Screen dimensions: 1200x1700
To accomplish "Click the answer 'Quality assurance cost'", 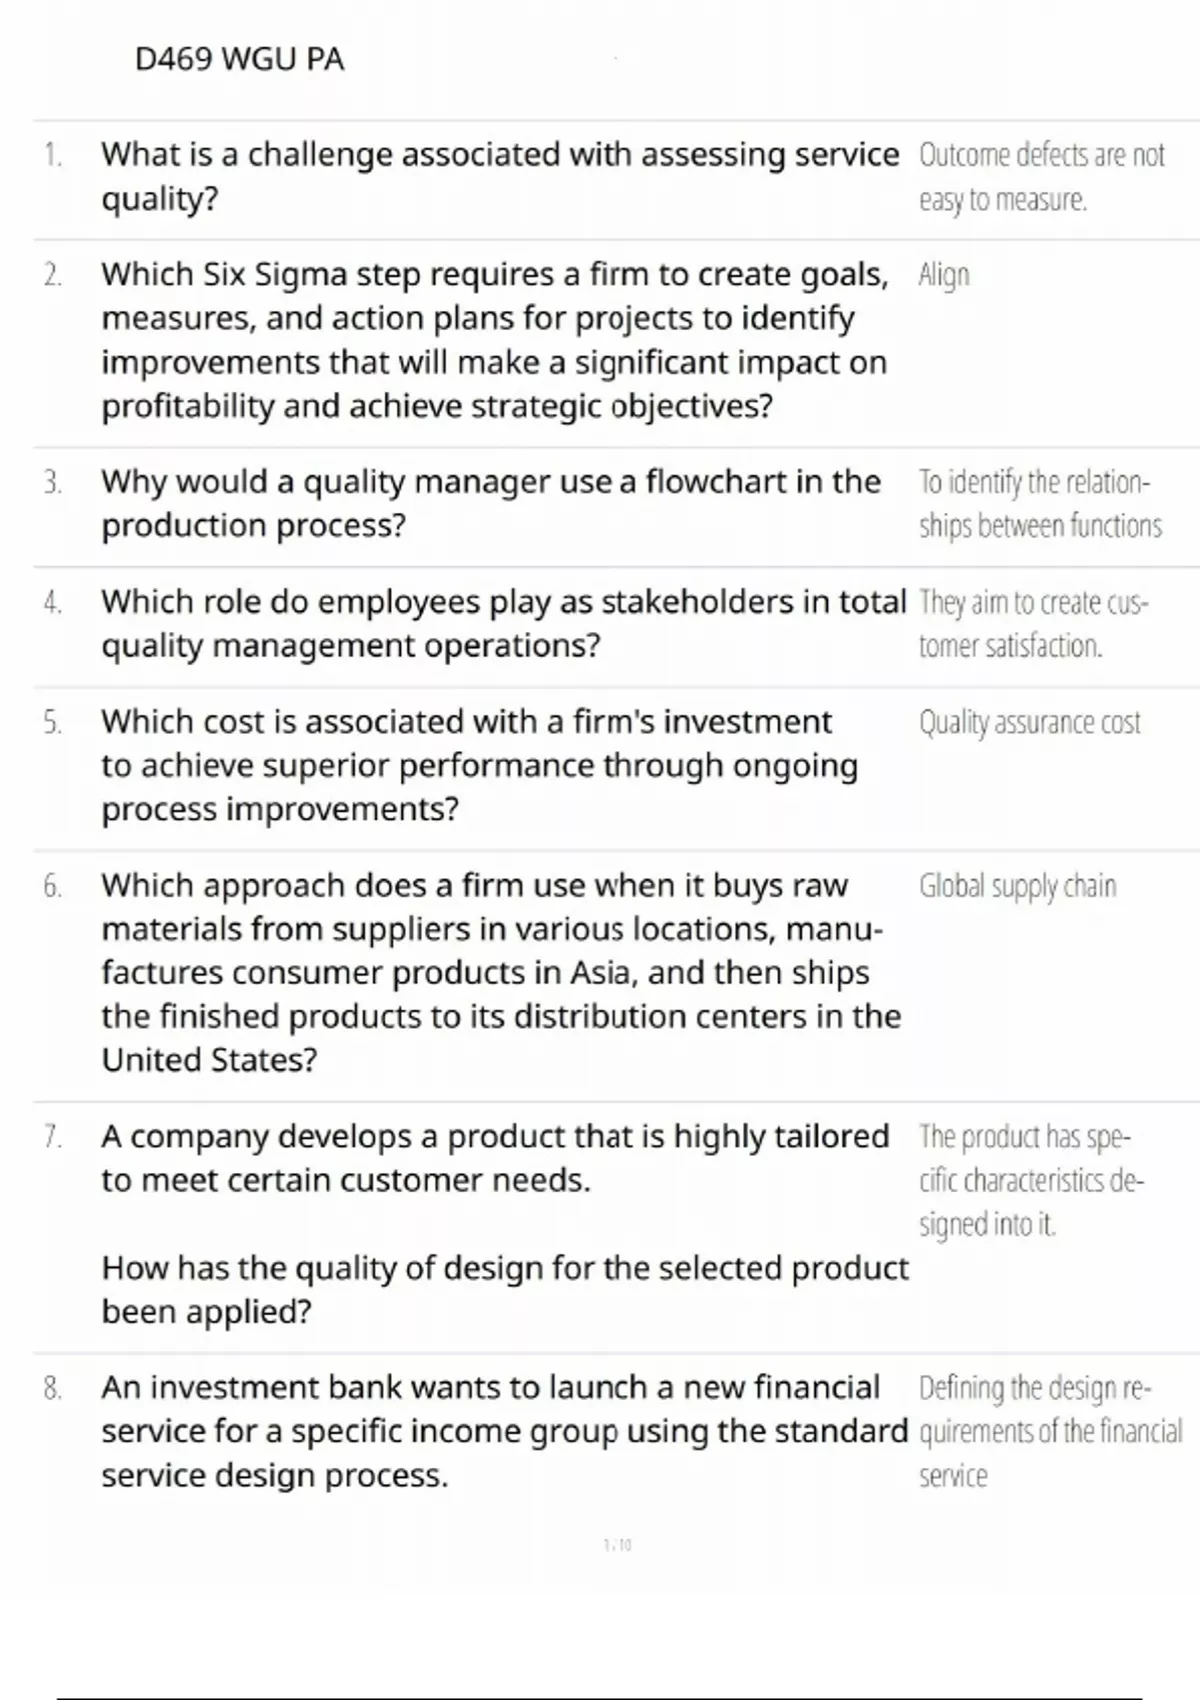I will coord(1029,722).
